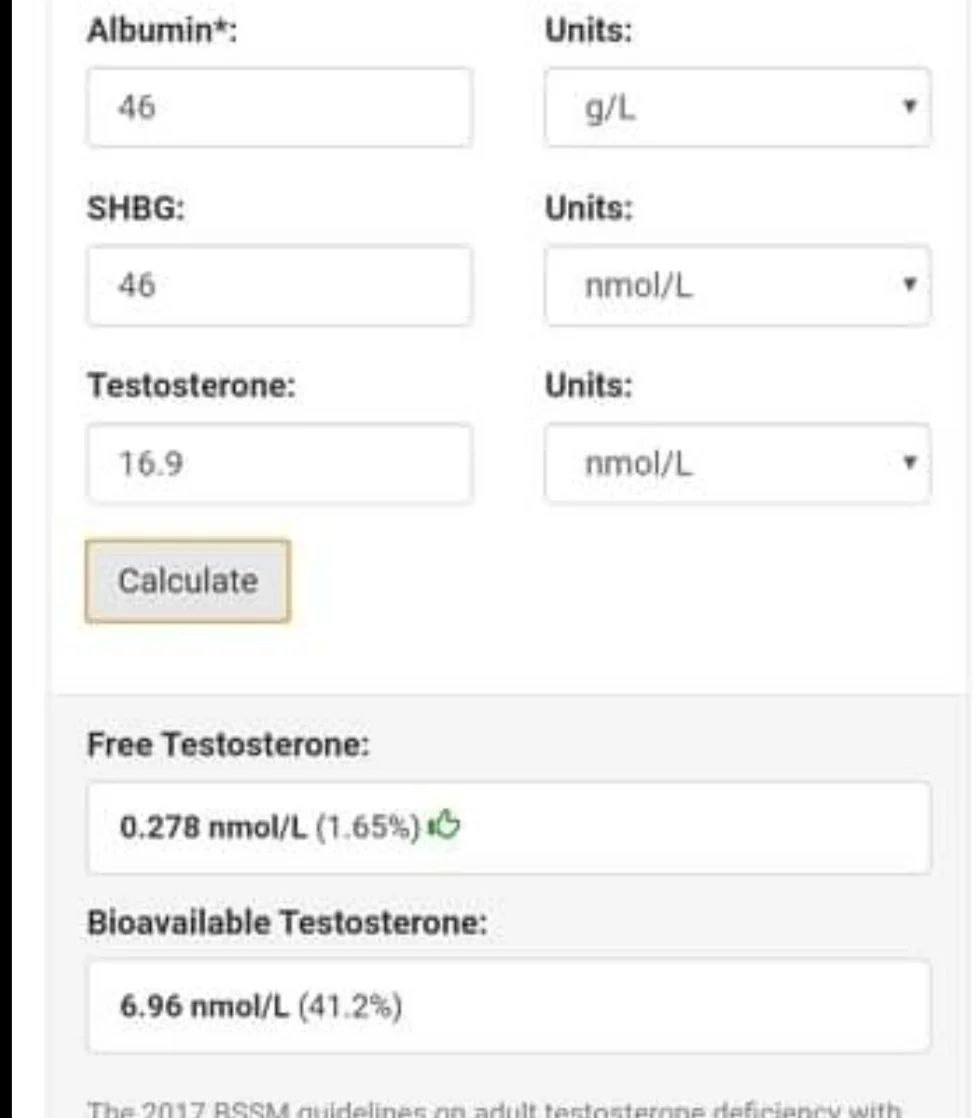This screenshot has height=1118, width=978.
Task: Click the Testosterone: field label
Action: click(x=191, y=385)
